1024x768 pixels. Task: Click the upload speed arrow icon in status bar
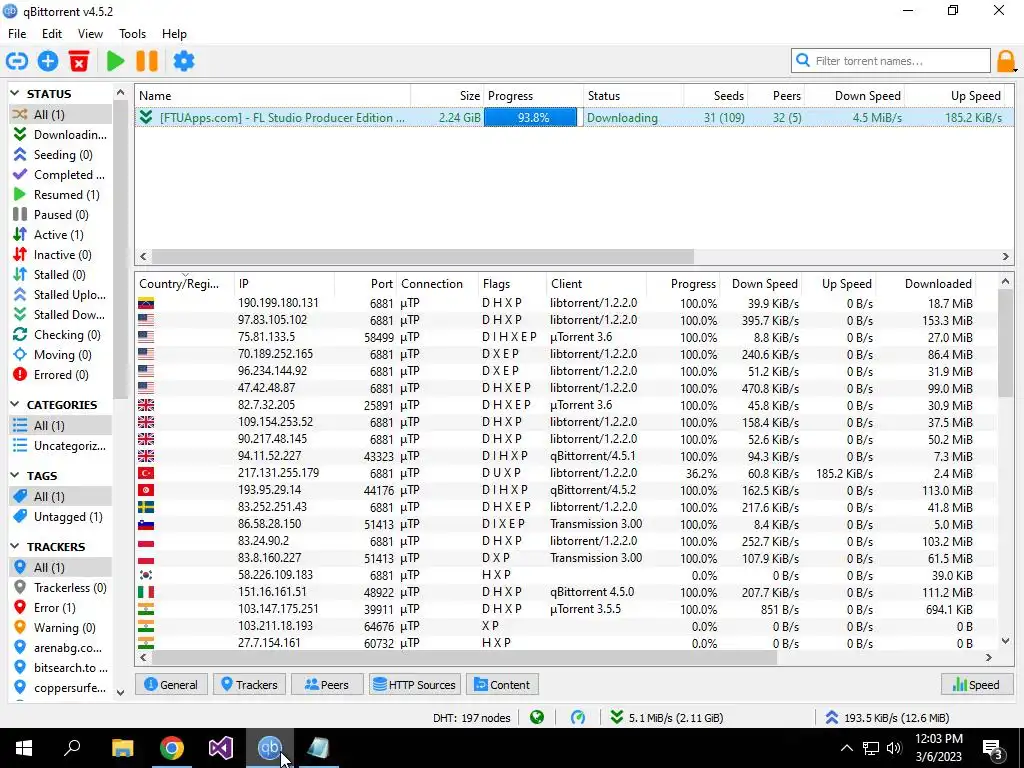tap(831, 718)
